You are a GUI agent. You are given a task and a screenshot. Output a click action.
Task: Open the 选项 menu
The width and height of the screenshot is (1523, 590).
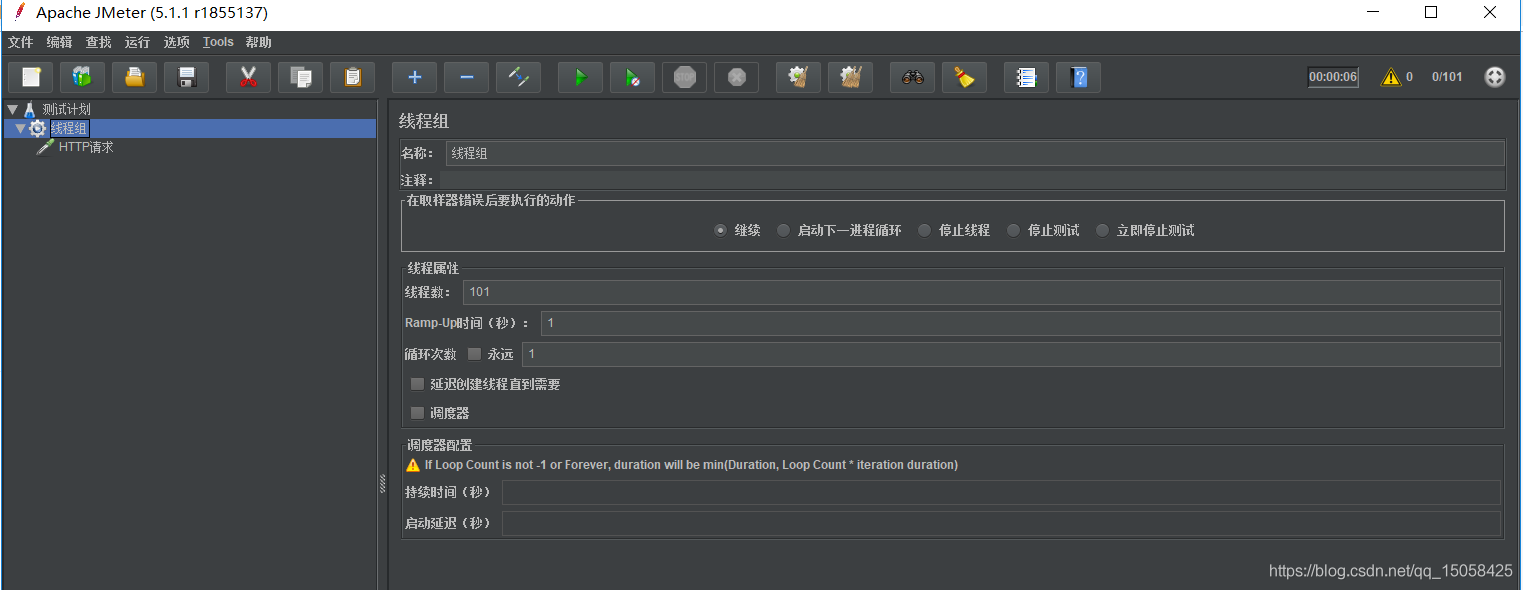tap(176, 42)
